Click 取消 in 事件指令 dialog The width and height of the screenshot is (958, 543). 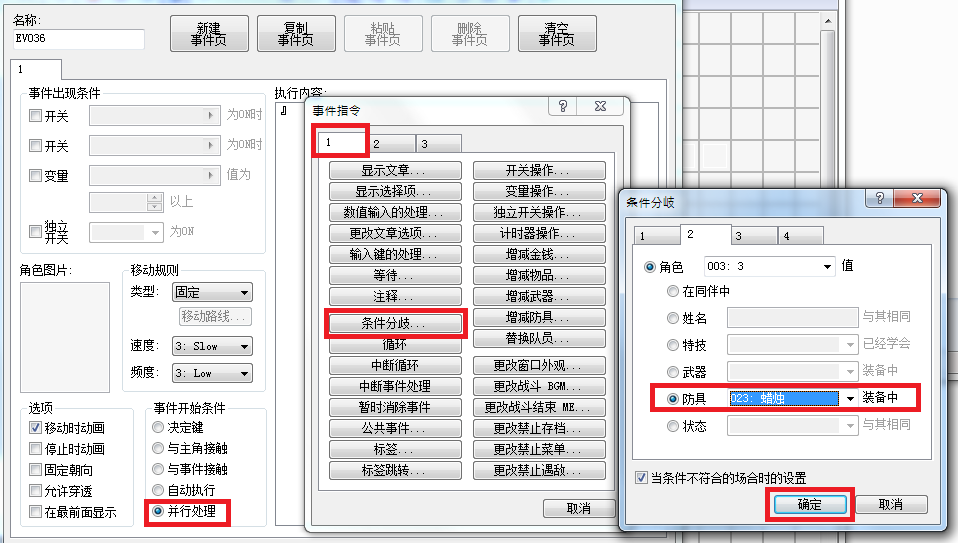pyautogui.click(x=579, y=508)
